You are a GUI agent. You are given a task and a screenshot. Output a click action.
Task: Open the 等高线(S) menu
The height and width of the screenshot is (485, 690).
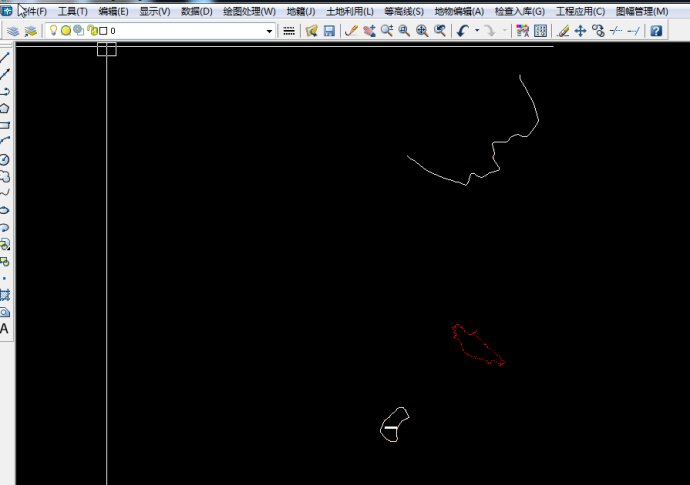pyautogui.click(x=404, y=11)
